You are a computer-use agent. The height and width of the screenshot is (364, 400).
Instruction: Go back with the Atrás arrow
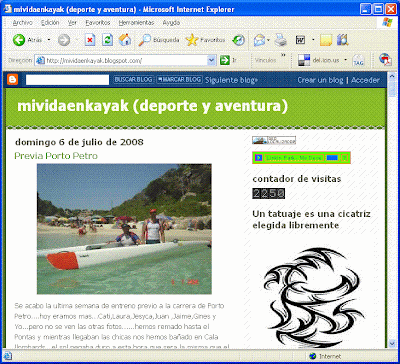[19, 40]
